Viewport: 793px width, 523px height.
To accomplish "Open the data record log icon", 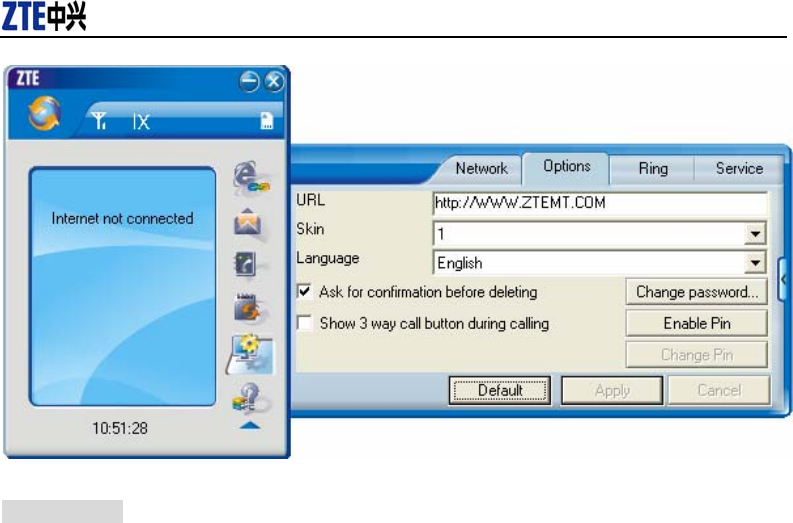I will pyautogui.click(x=248, y=308).
